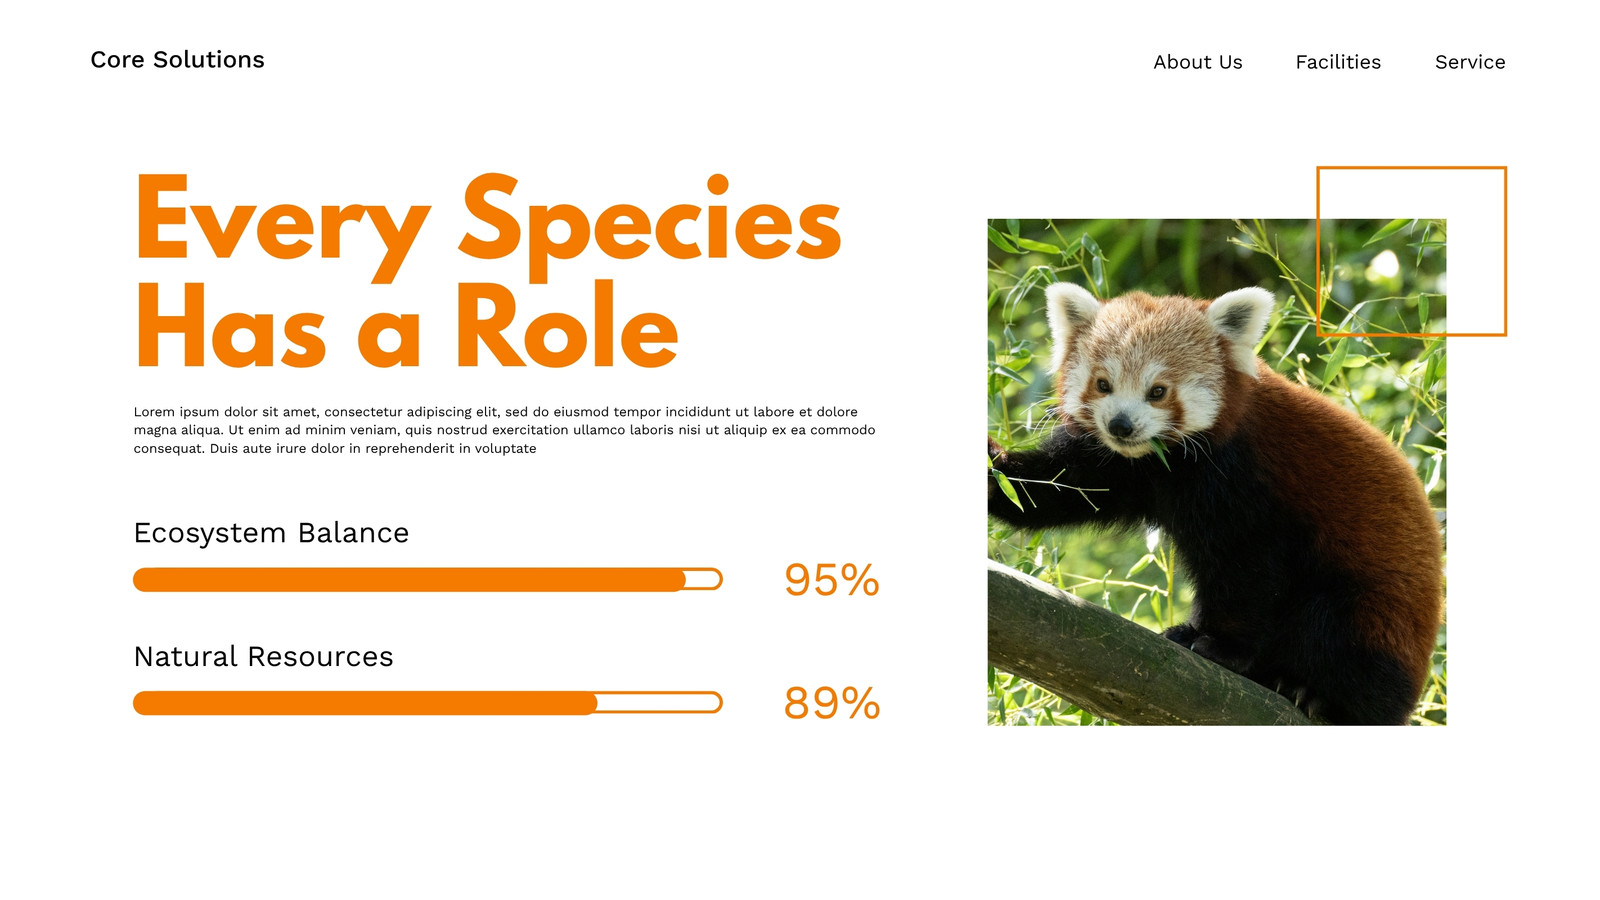This screenshot has height=900, width=1600.
Task: Select the 95% percentage value
Action: point(831,580)
